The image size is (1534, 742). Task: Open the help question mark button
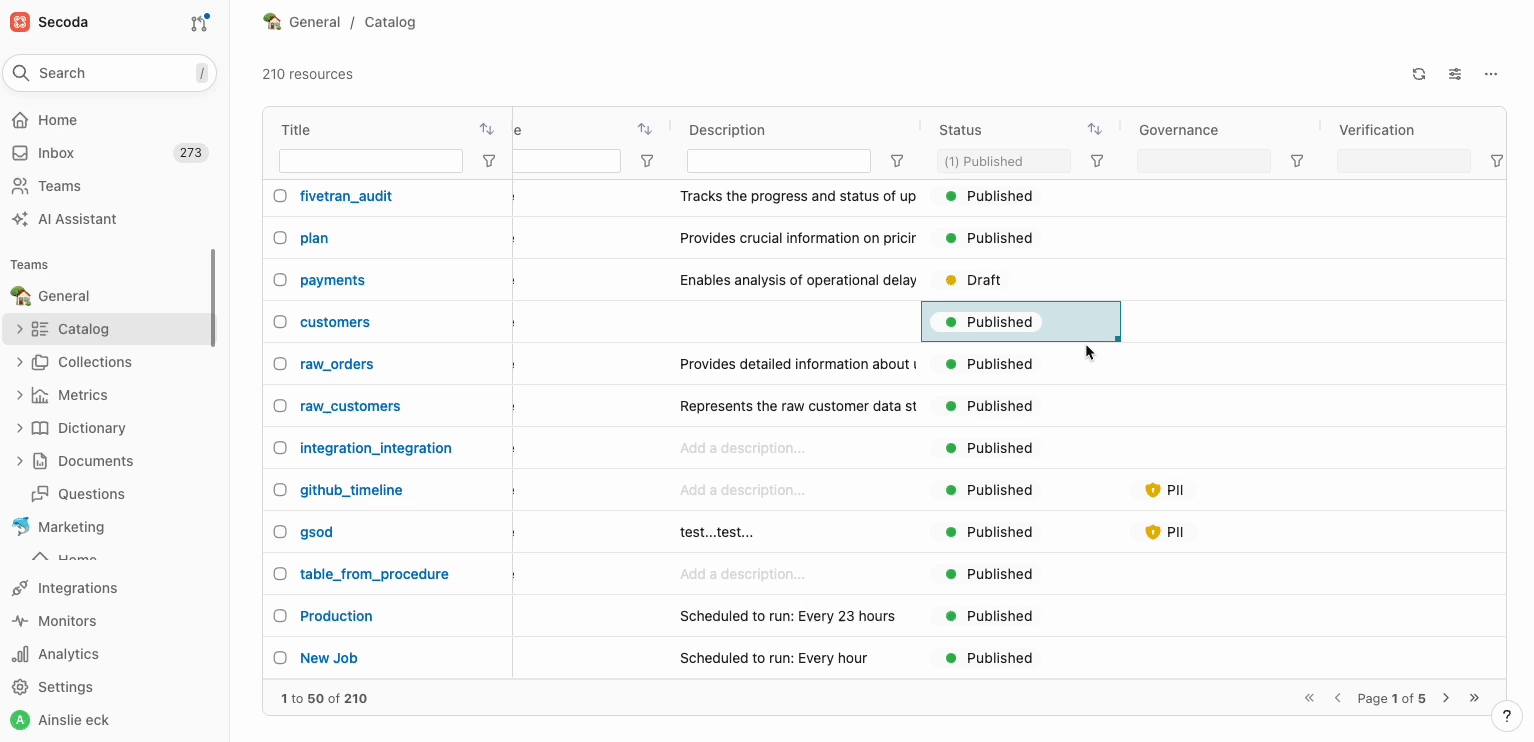[x=1507, y=716]
